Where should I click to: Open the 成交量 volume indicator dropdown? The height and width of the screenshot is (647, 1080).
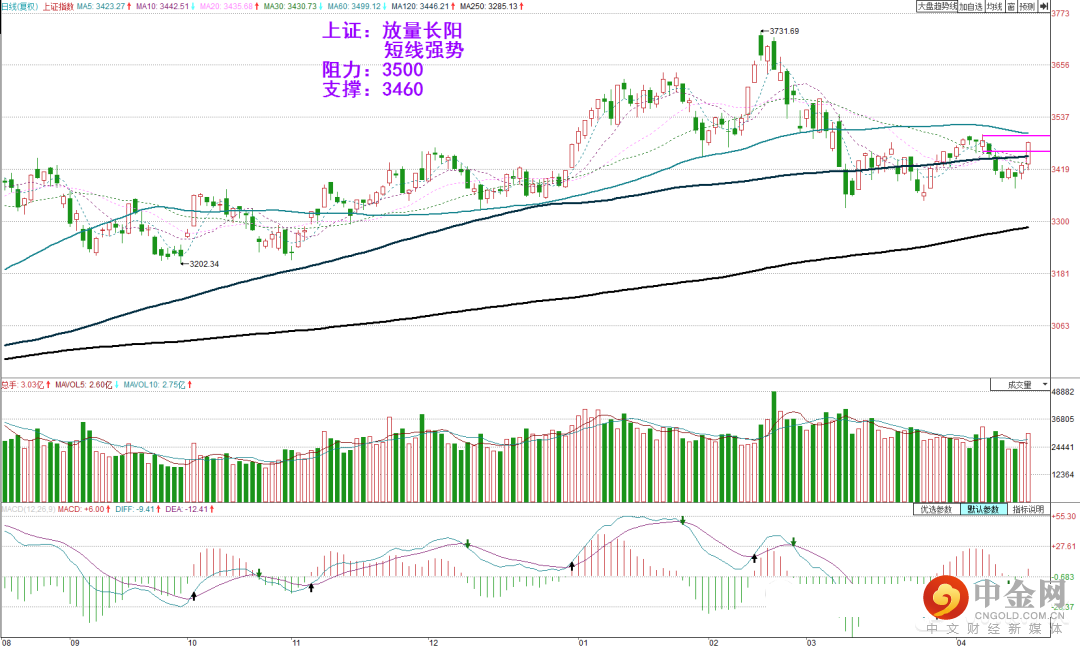[1020, 384]
